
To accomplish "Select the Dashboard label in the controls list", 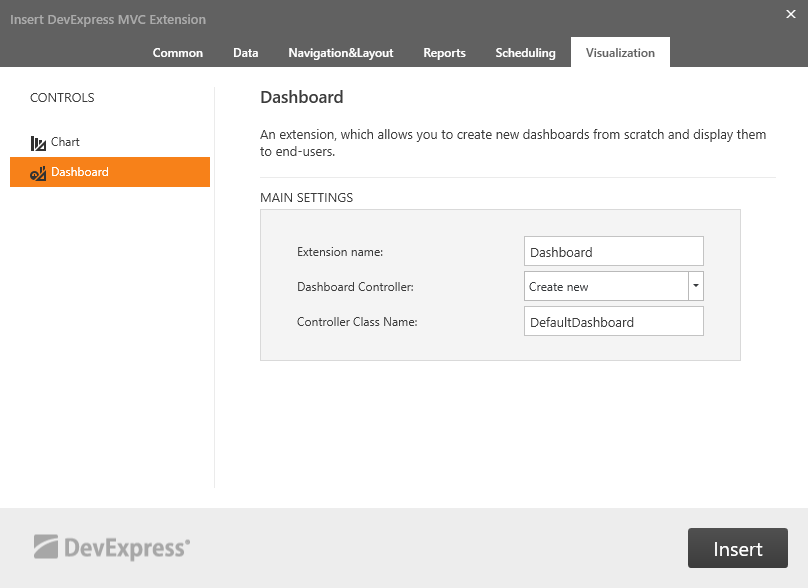I will [80, 172].
